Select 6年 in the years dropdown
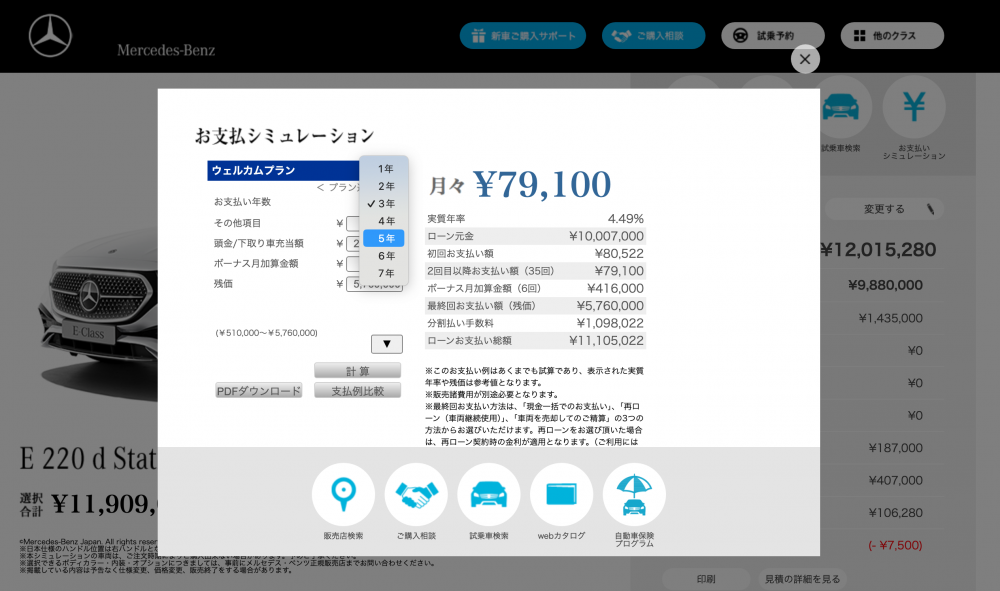 click(384, 256)
